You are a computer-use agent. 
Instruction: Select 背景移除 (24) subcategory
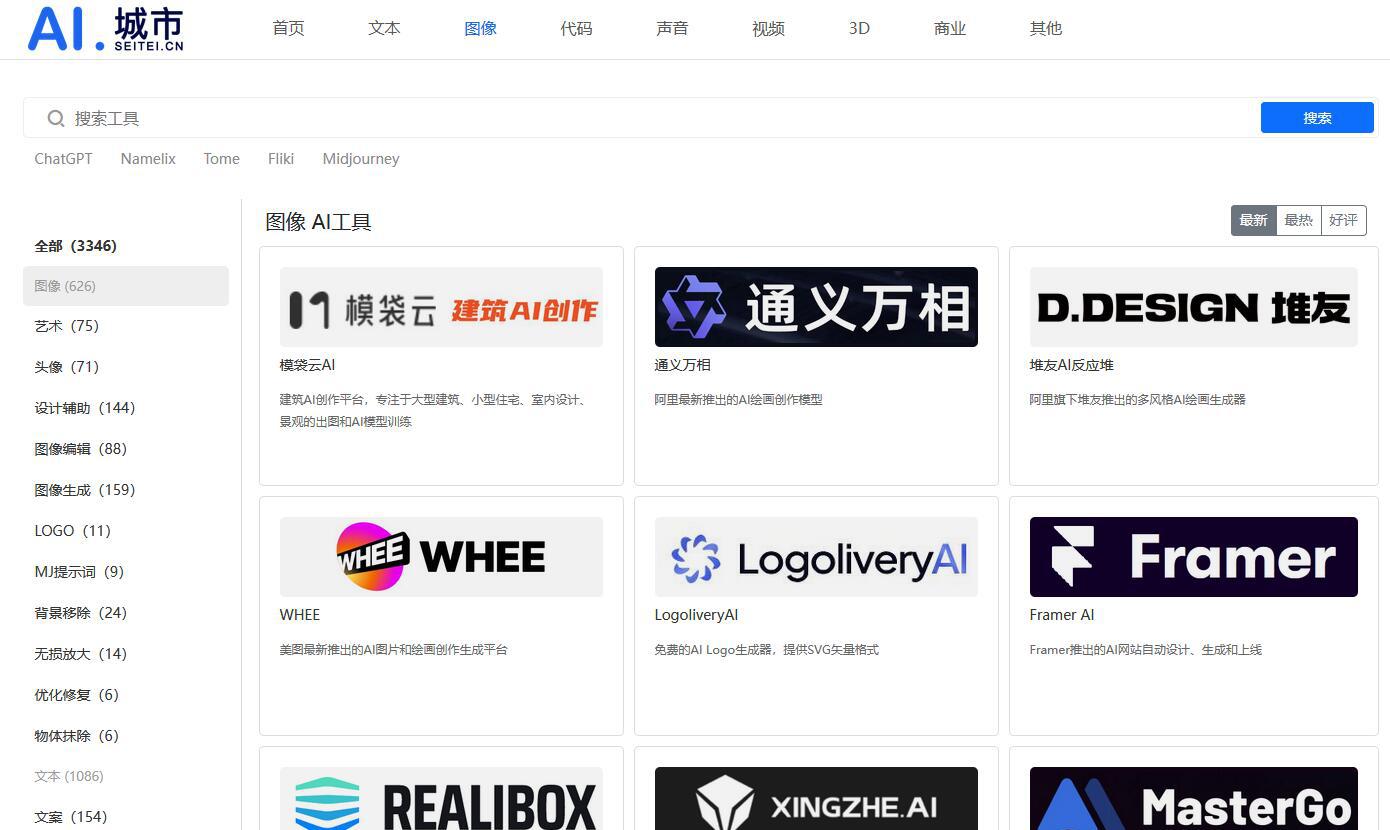coord(81,613)
